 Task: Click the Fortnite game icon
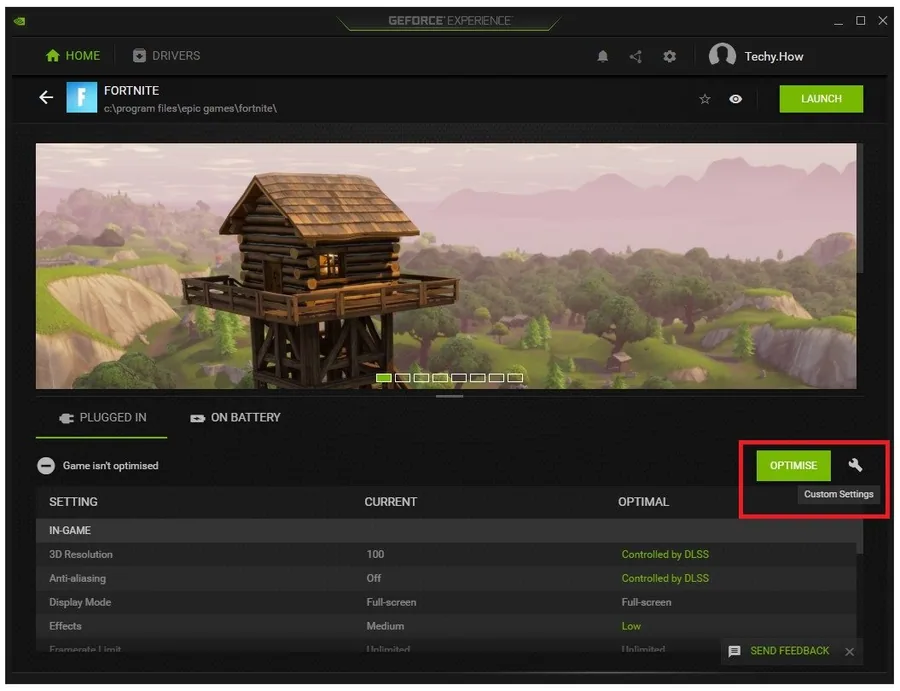[82, 98]
